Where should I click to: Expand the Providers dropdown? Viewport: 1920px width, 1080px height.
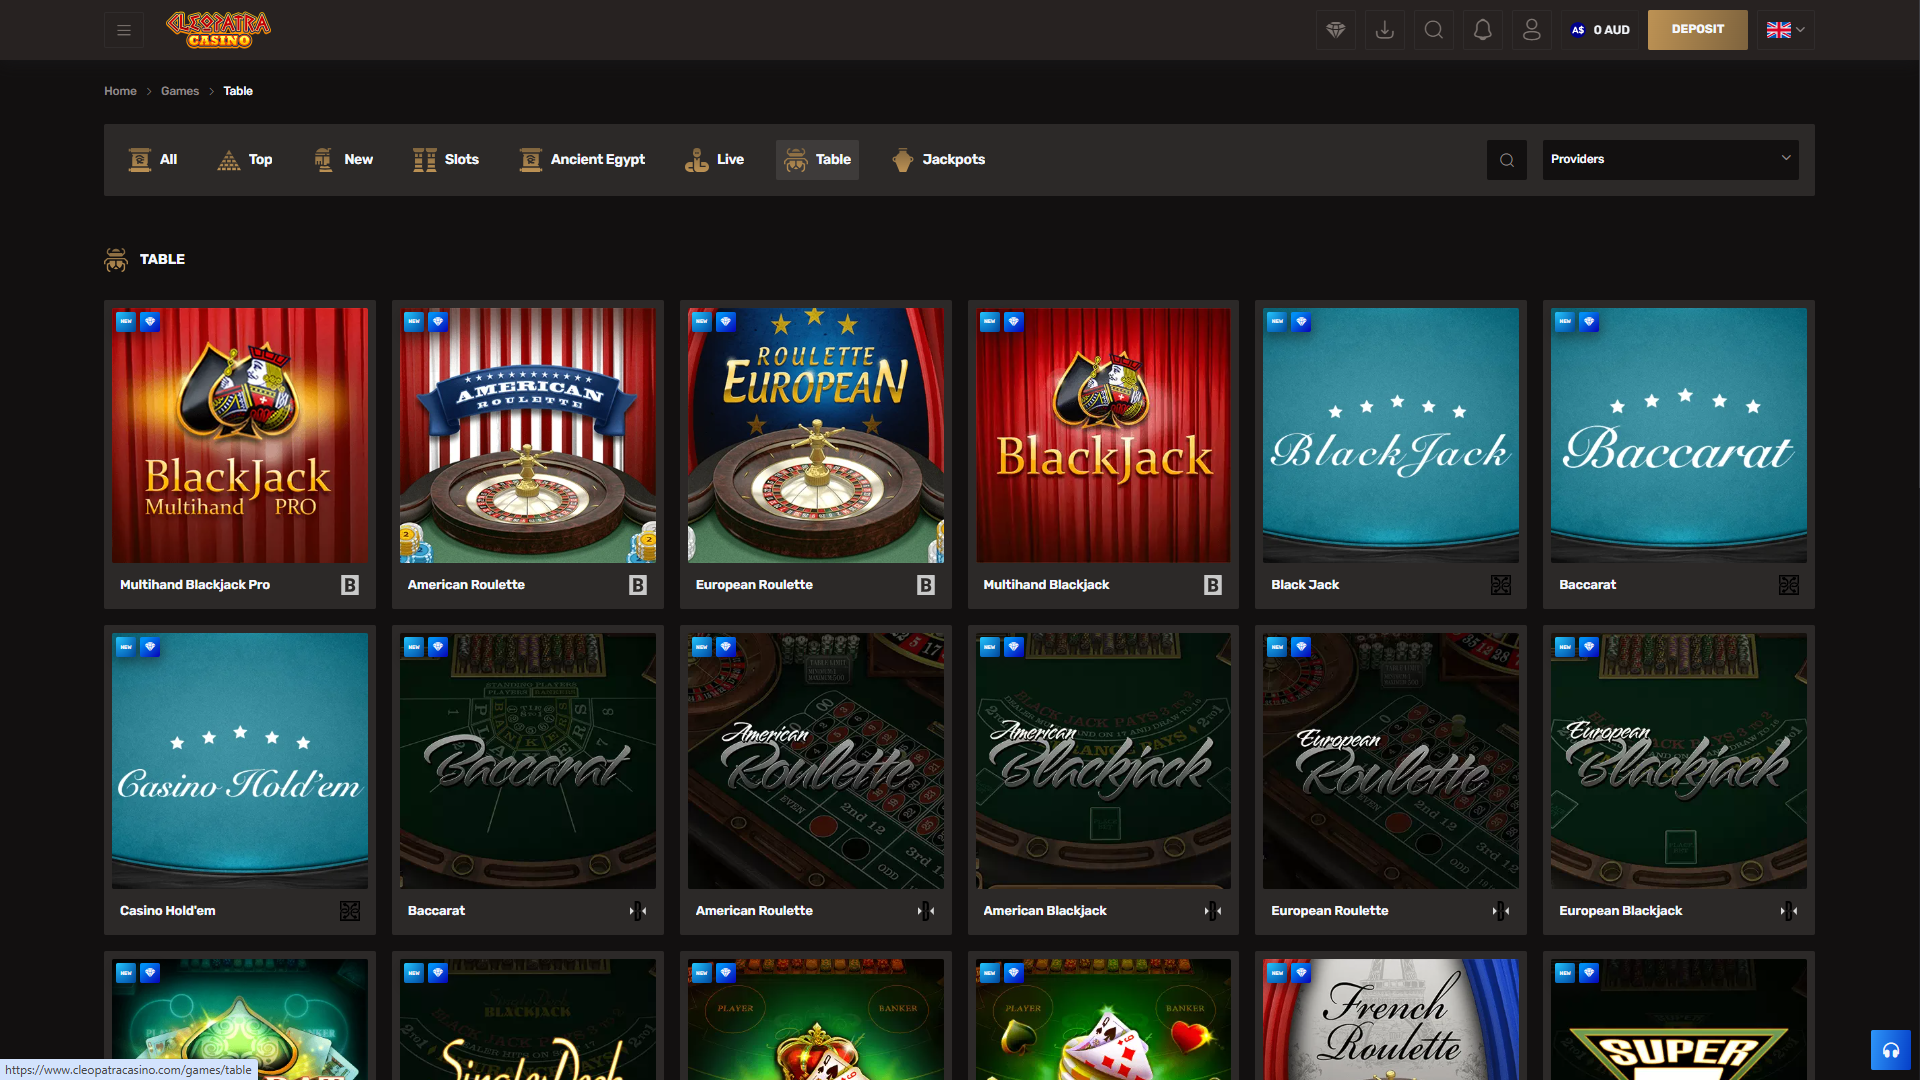pos(1670,160)
